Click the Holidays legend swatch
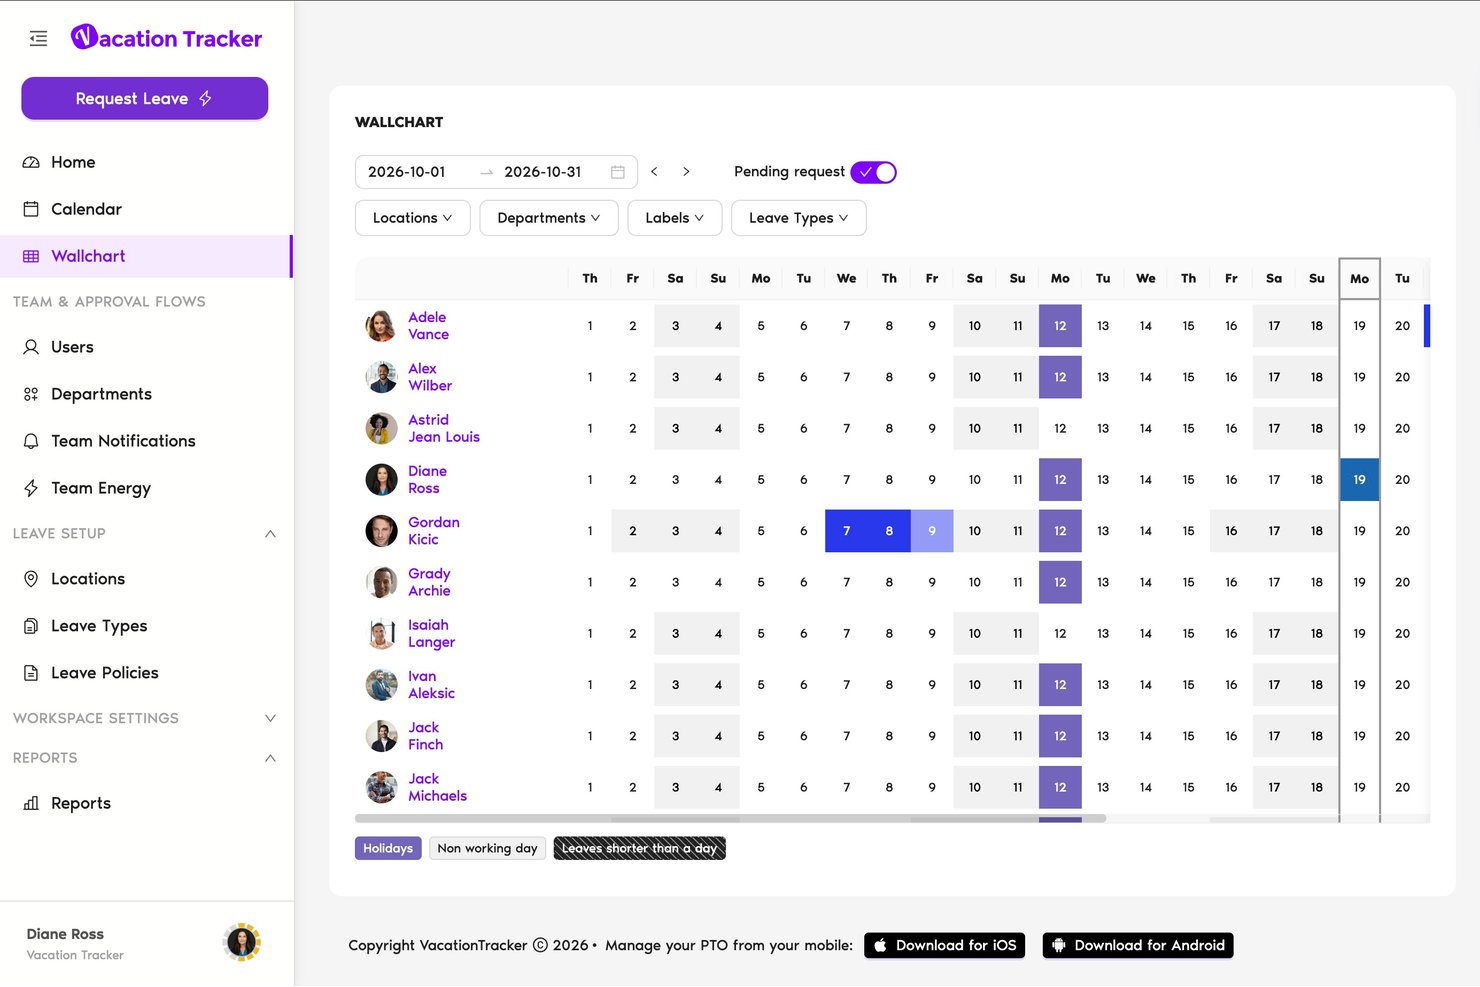Image resolution: width=1480 pixels, height=987 pixels. [388, 848]
